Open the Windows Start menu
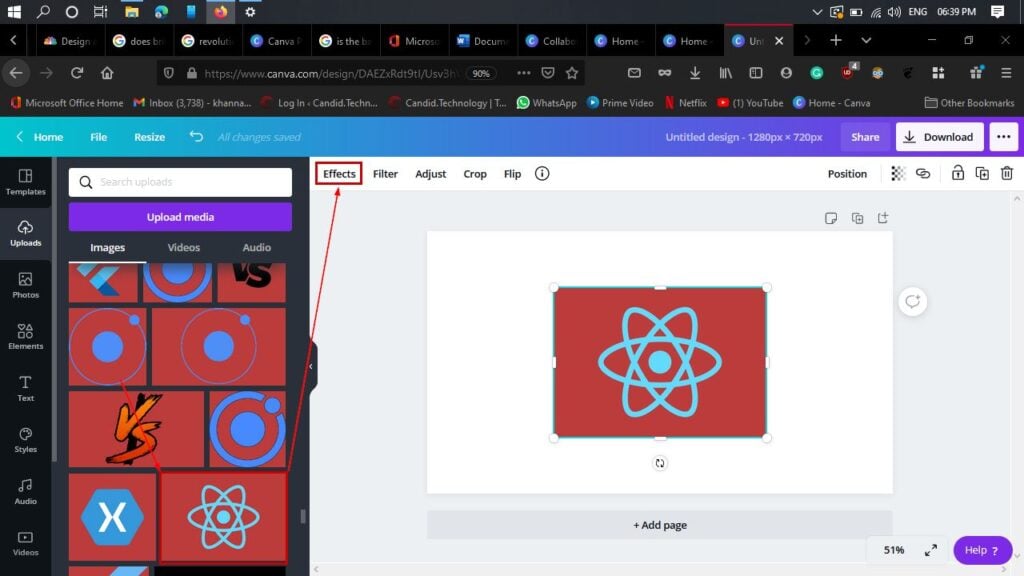 click(x=14, y=12)
